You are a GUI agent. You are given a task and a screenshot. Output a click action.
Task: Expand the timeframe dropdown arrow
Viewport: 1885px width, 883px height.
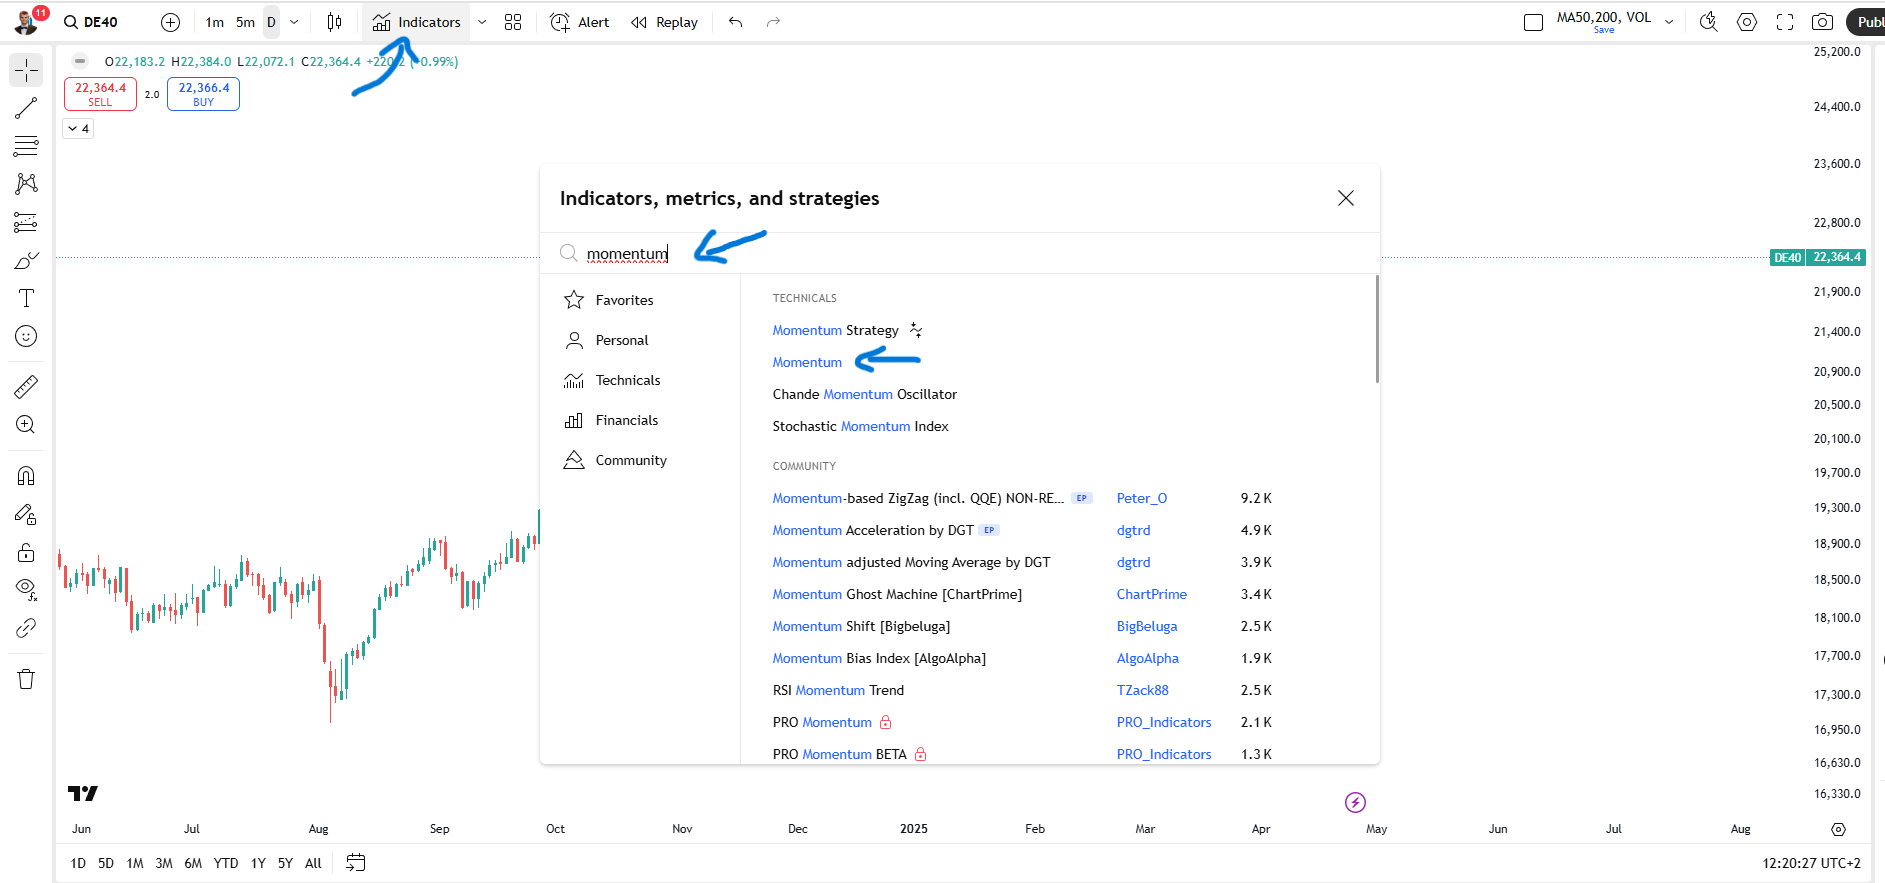294,22
